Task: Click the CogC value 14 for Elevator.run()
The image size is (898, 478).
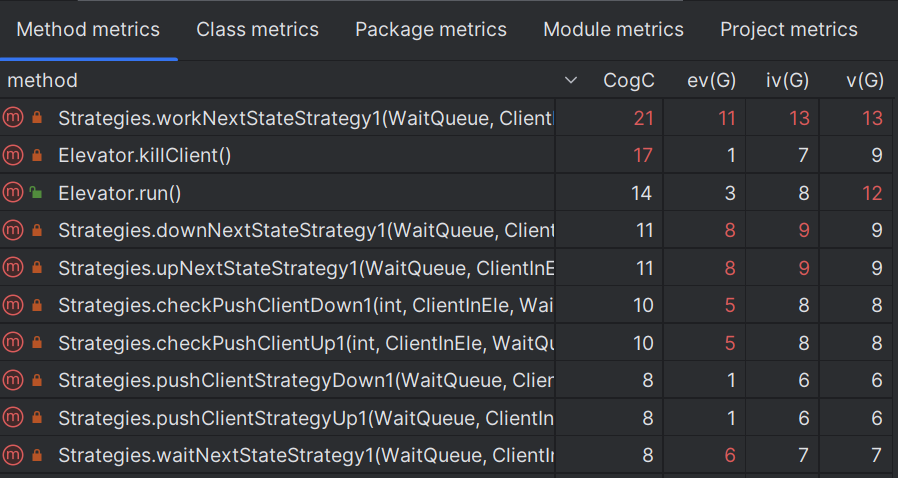Action: click(x=642, y=193)
